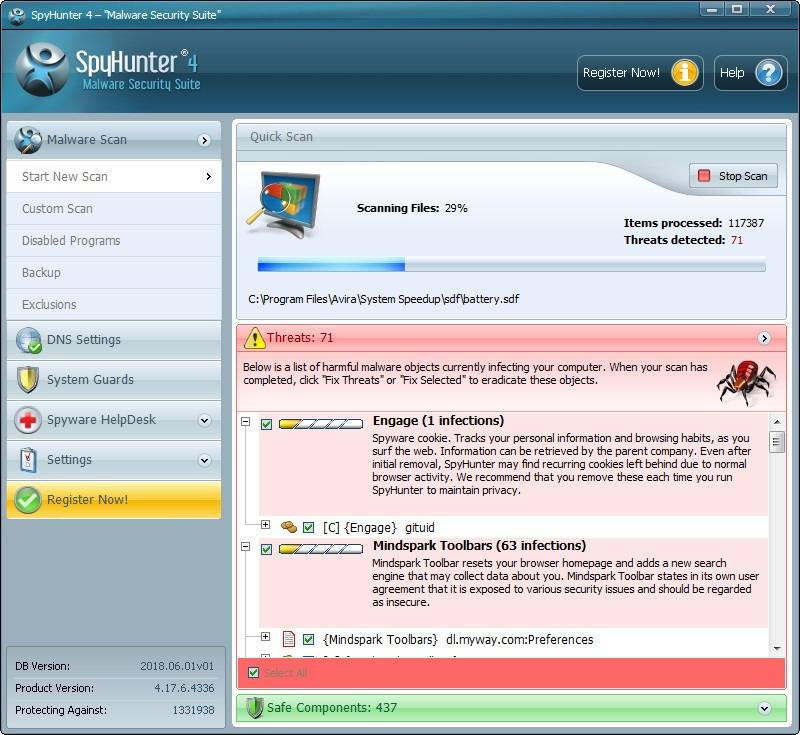This screenshot has height=735, width=800.
Task: Click the Engage threat level meter
Action: pyautogui.click(x=321, y=424)
